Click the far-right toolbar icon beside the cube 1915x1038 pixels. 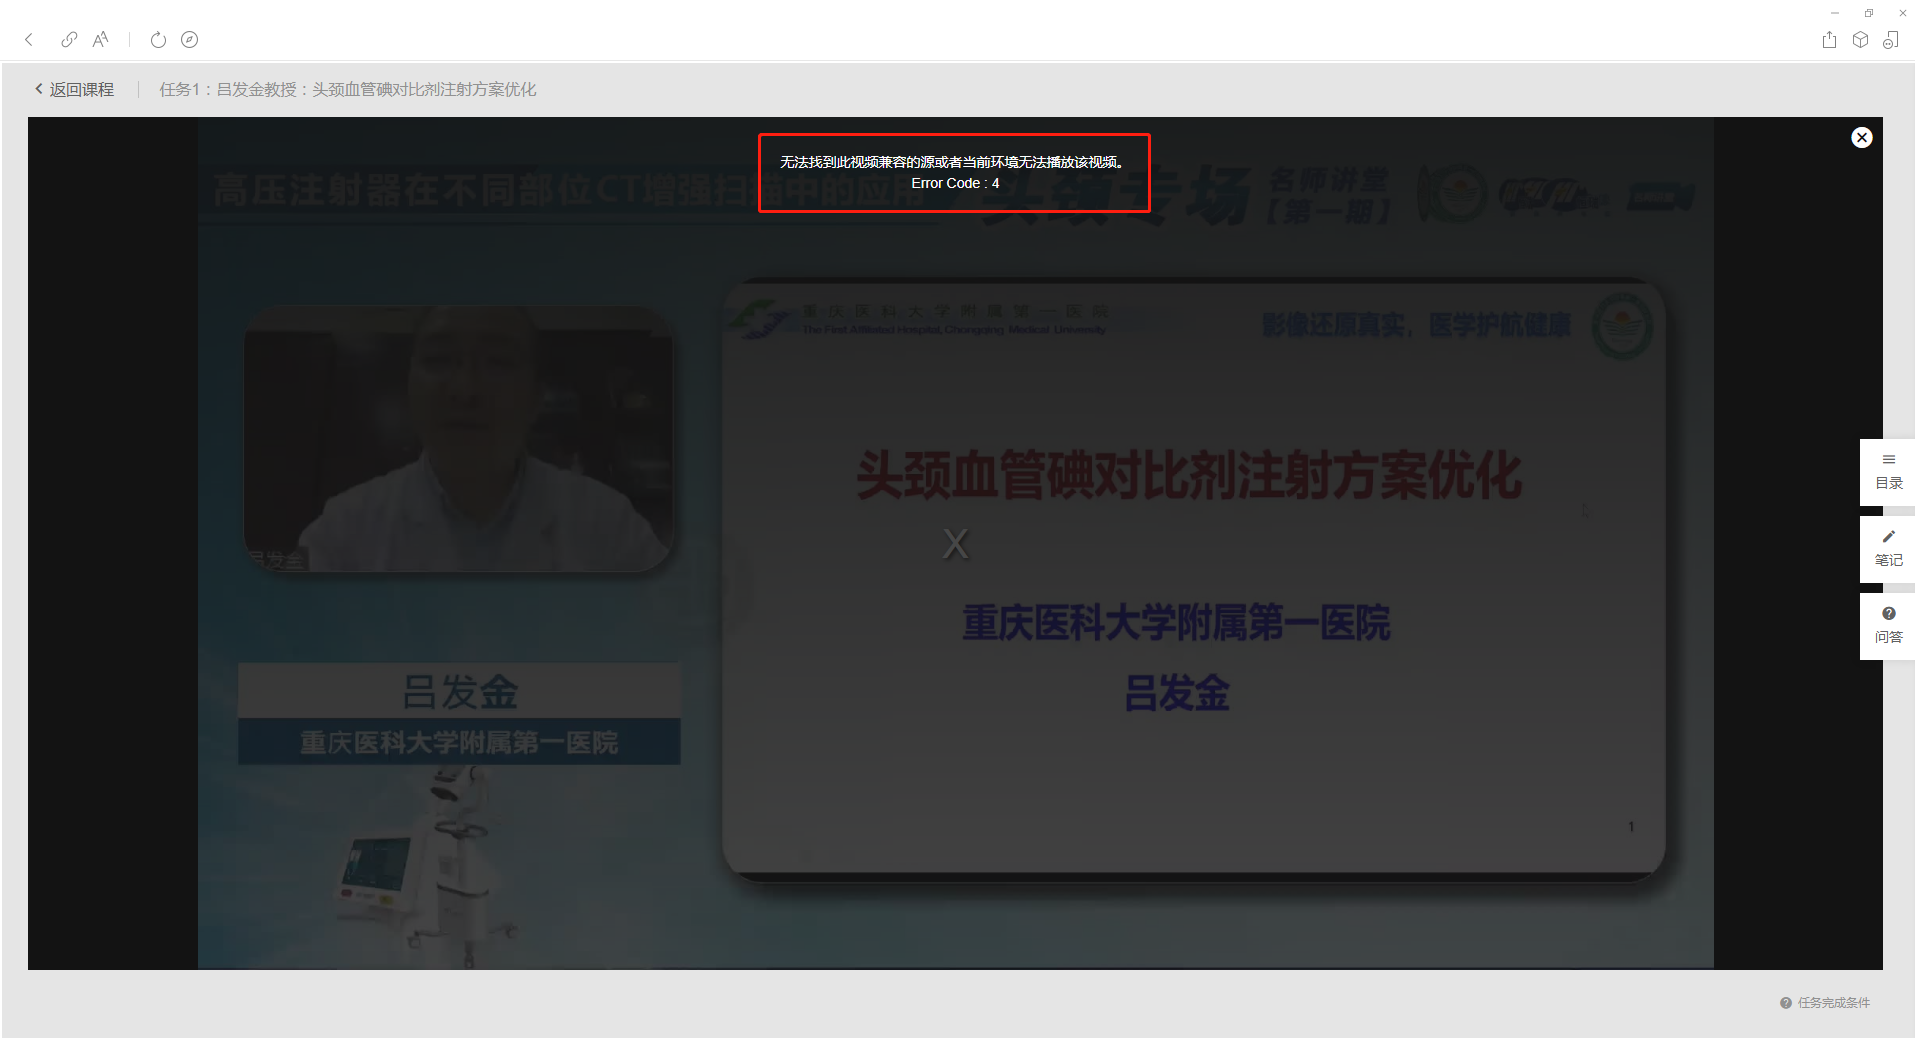click(x=1891, y=40)
